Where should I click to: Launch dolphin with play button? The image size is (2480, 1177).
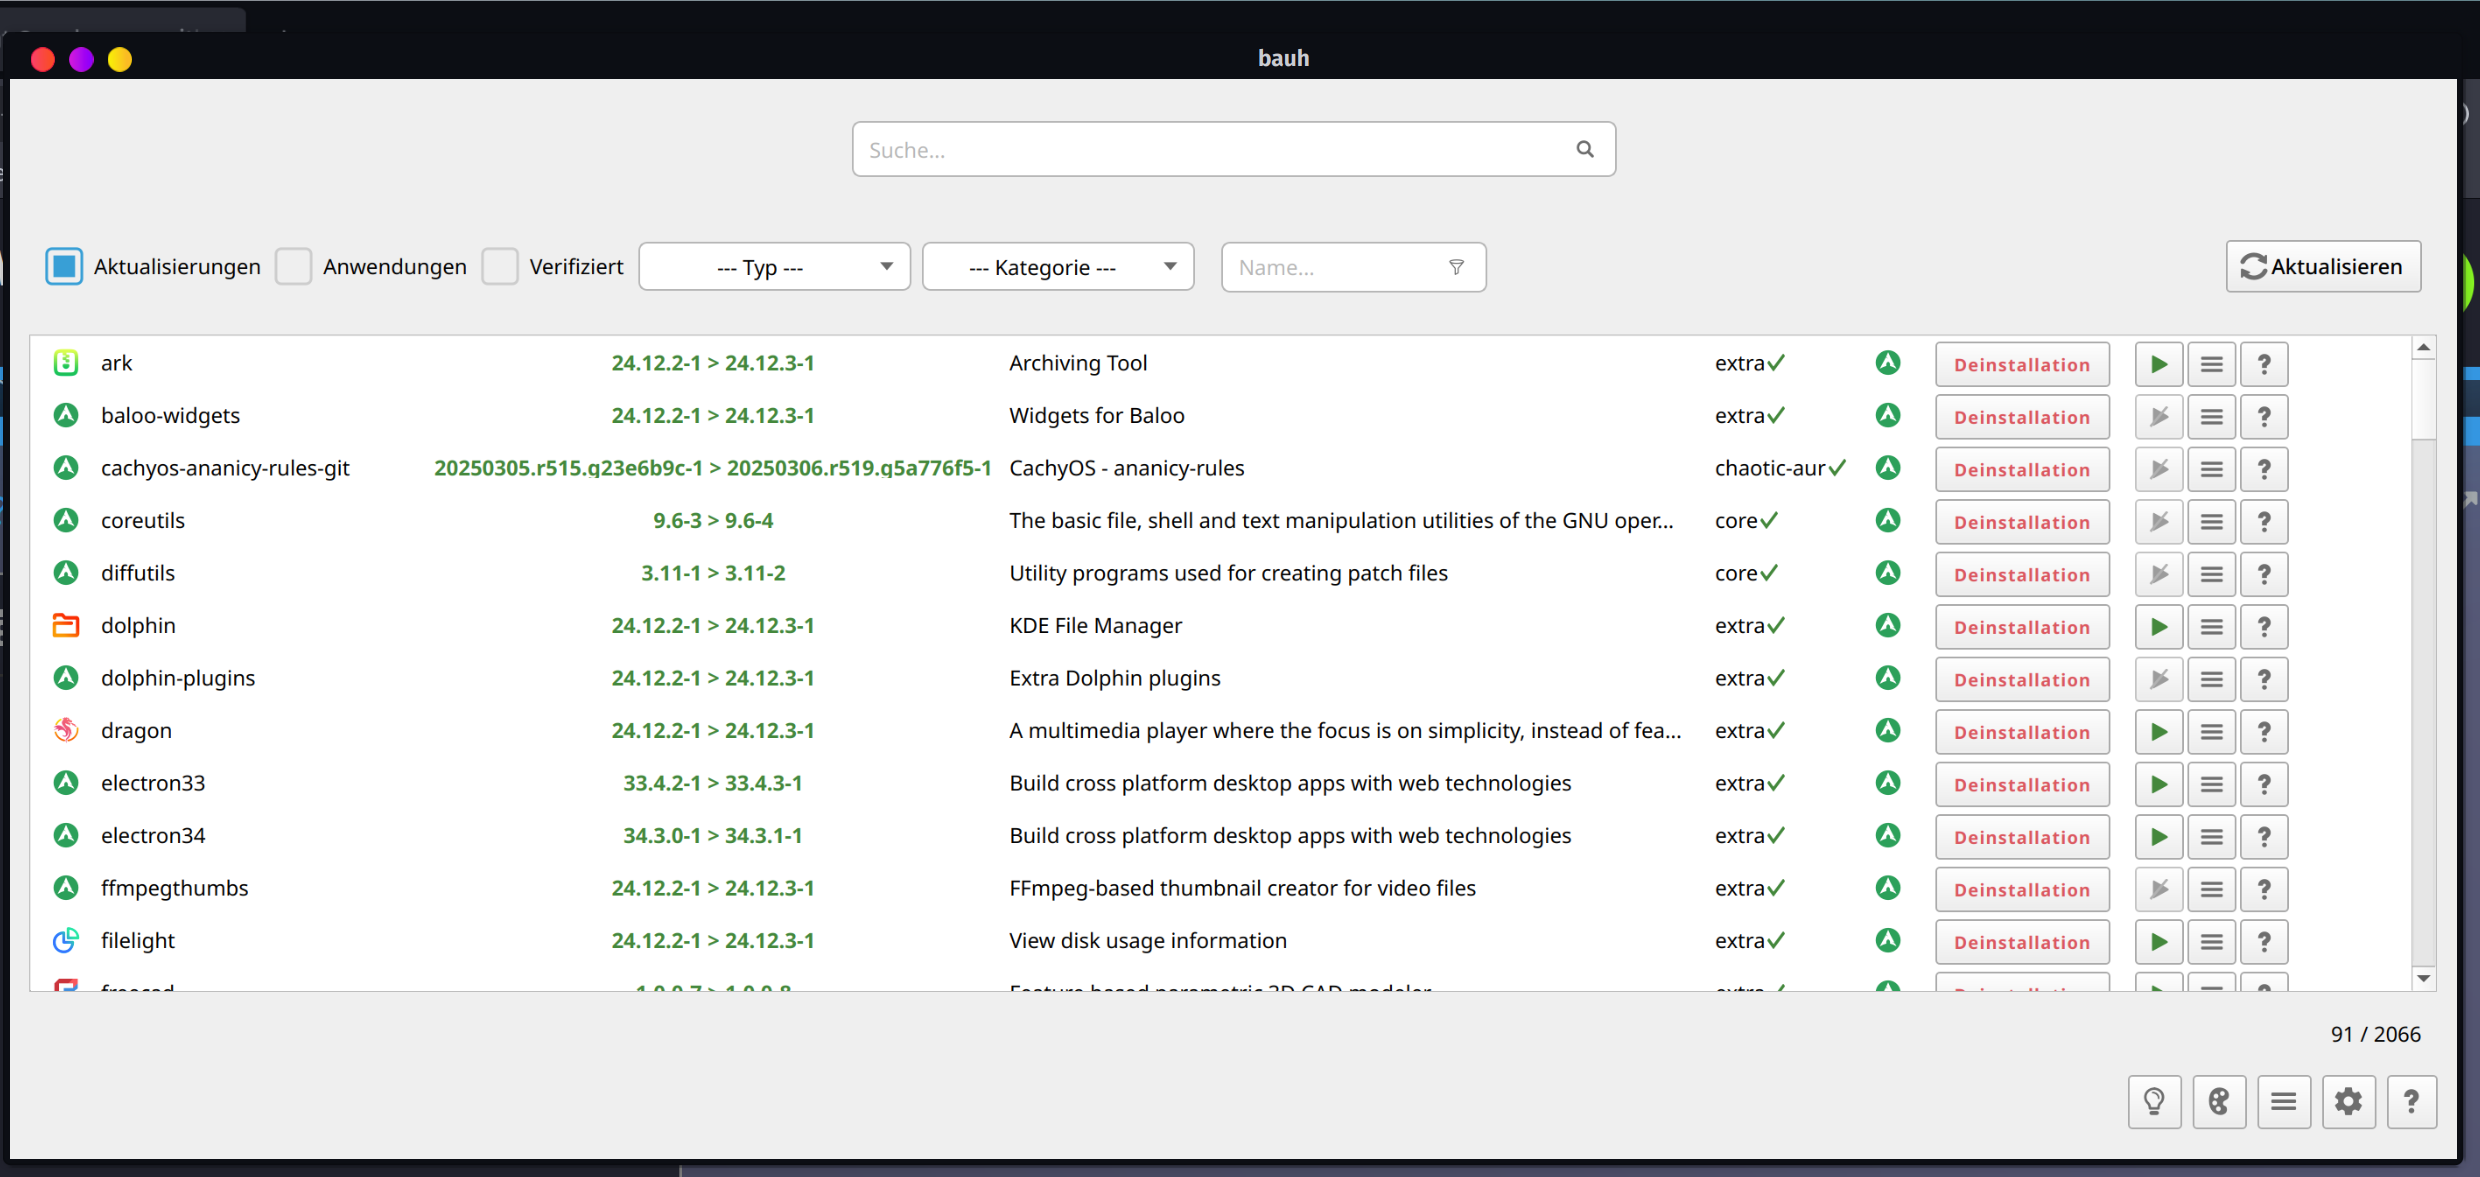click(2159, 627)
